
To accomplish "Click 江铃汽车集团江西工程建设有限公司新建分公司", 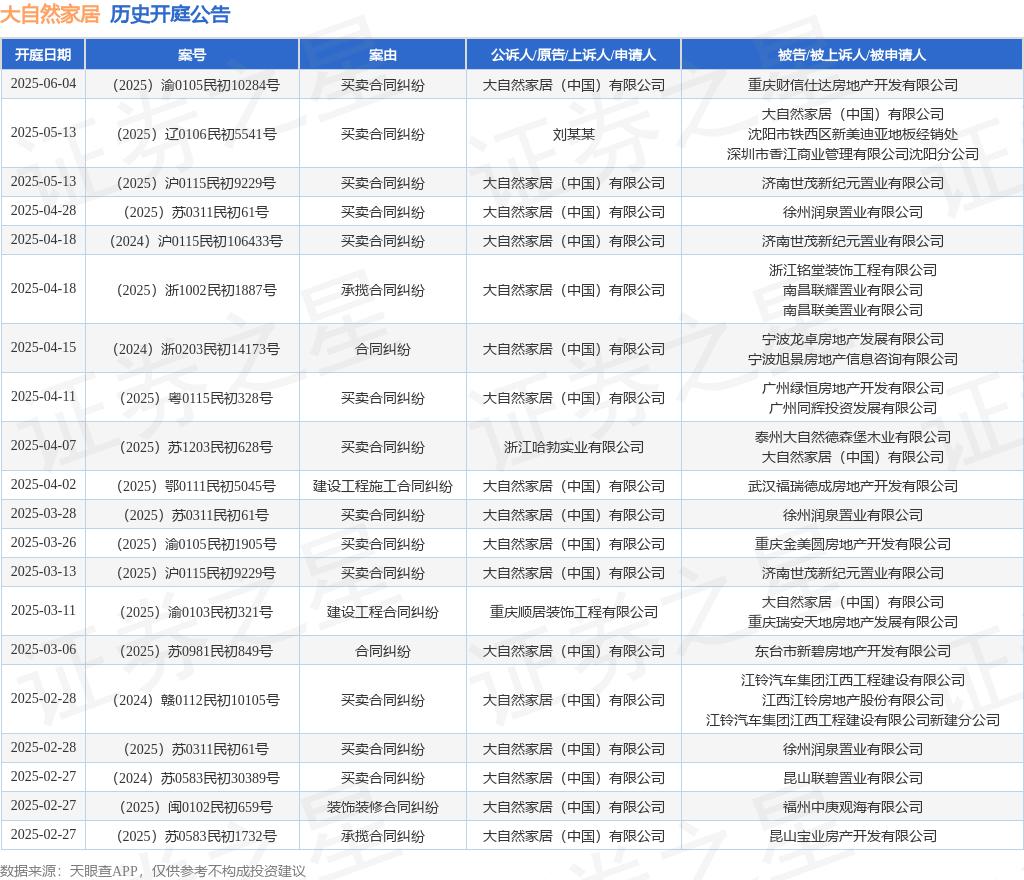I will pos(852,720).
